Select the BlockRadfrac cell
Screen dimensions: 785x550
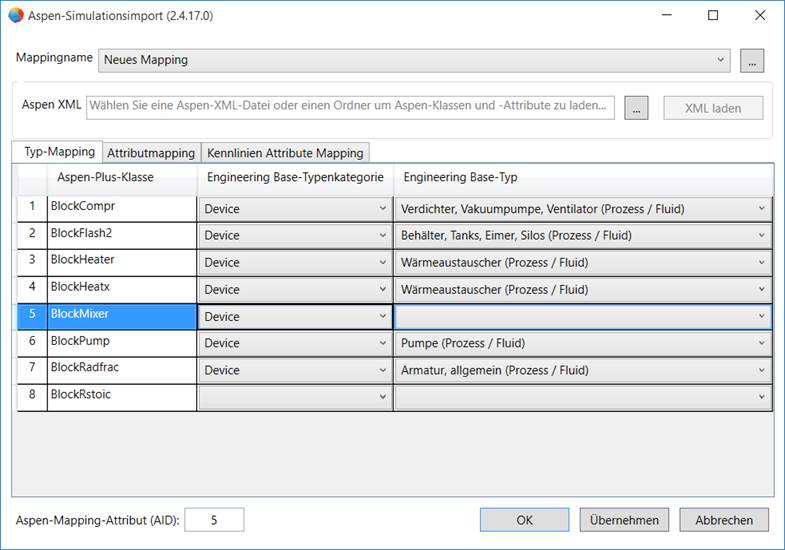pos(122,370)
